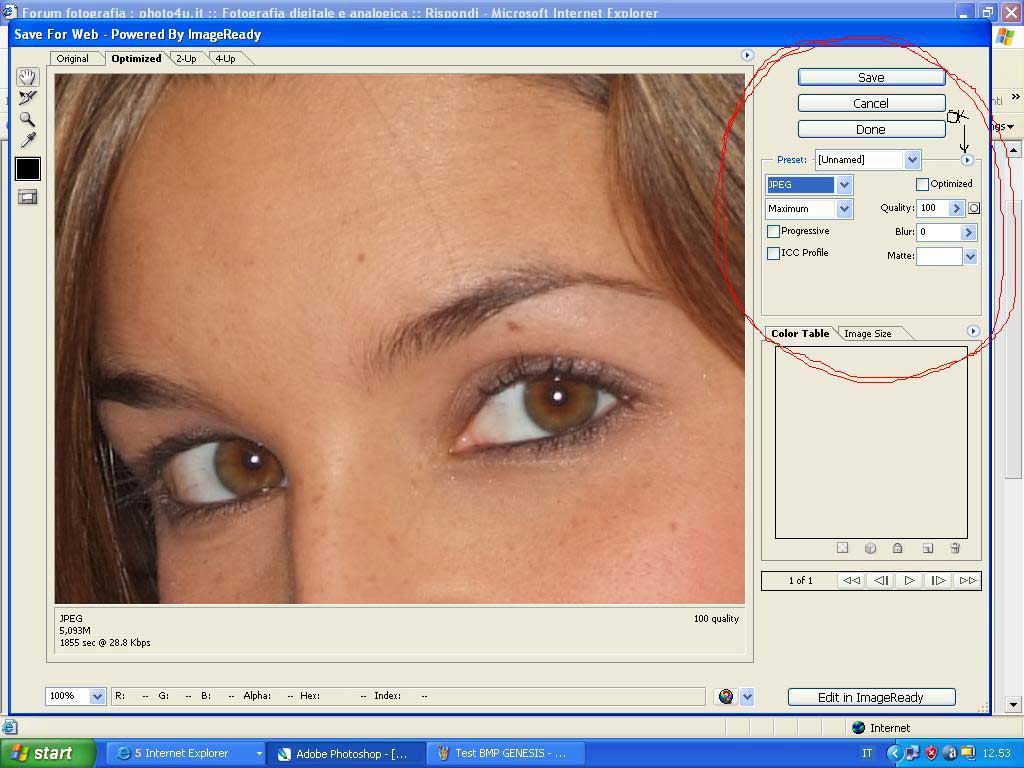Click the optimize to file size icon beside Quality
The width and height of the screenshot is (1024, 768).
[x=974, y=208]
